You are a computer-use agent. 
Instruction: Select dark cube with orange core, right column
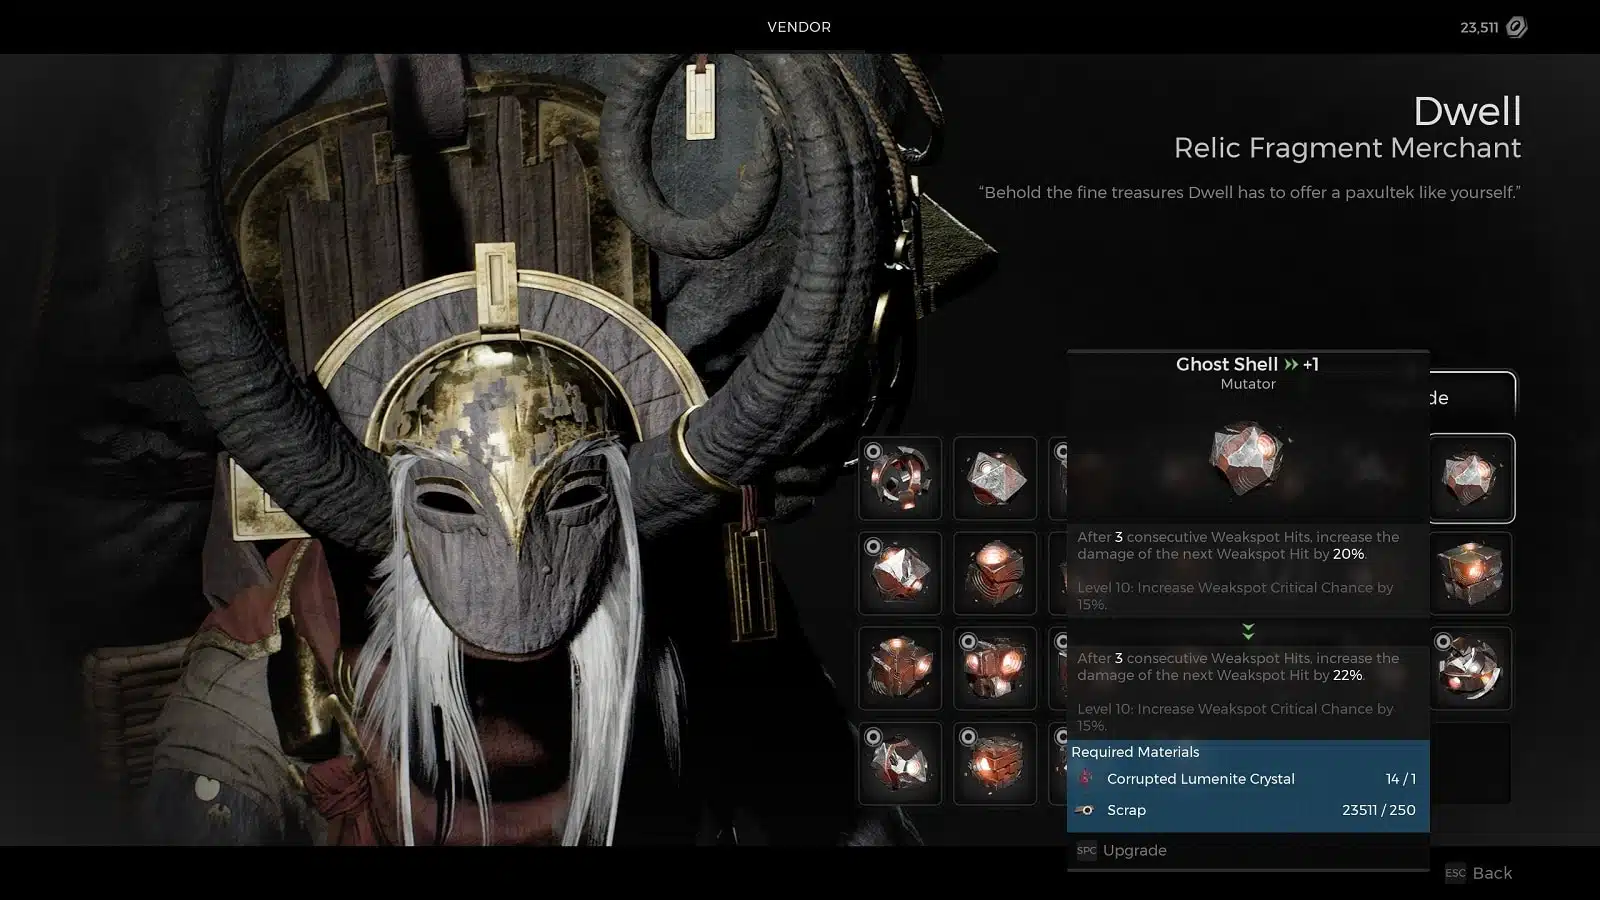(x=1470, y=573)
